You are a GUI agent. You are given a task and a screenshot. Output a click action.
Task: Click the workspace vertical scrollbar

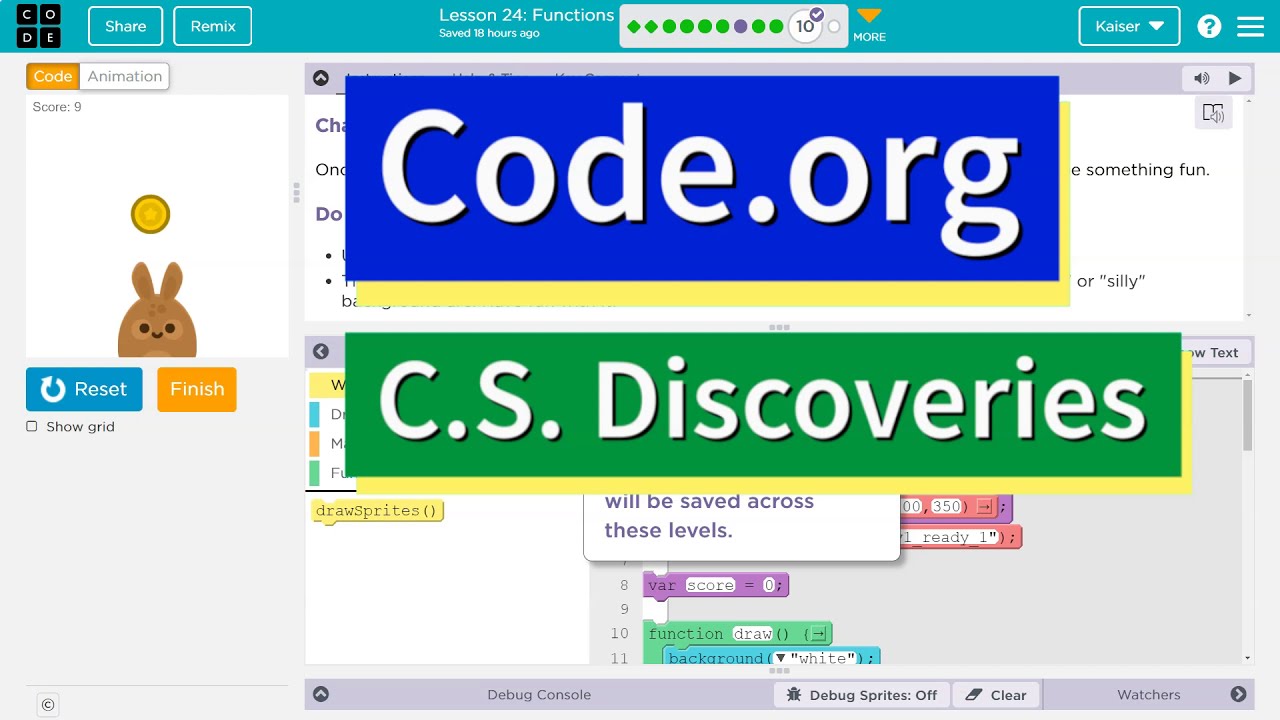pyautogui.click(x=1247, y=415)
